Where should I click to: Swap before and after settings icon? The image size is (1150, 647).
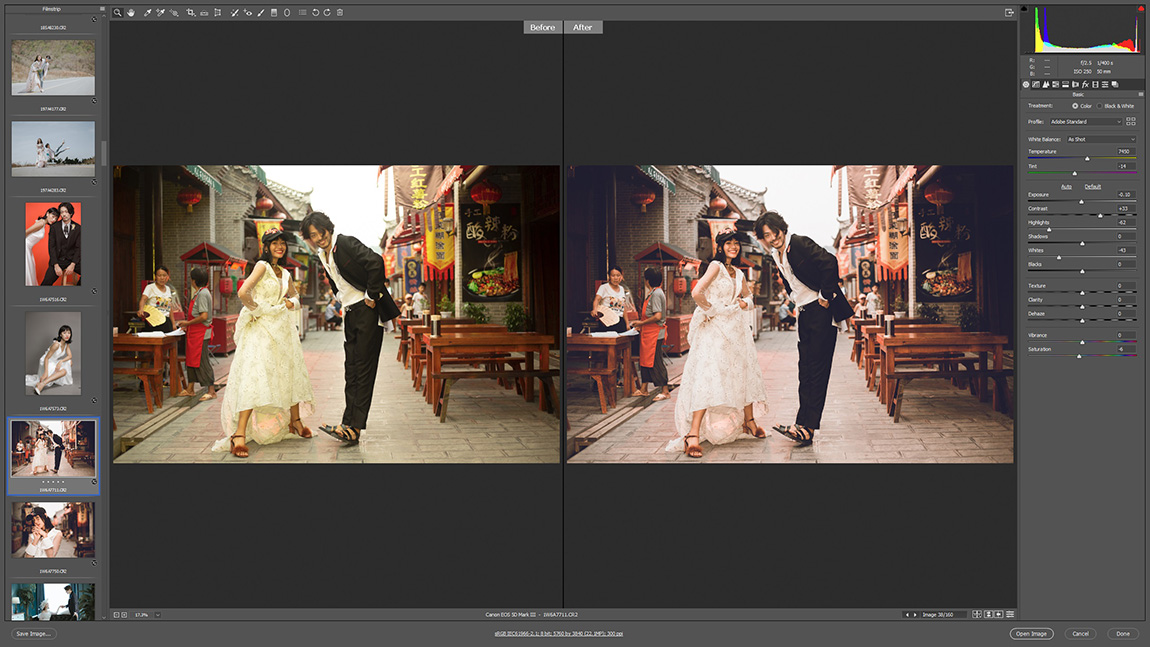pyautogui.click(x=989, y=615)
